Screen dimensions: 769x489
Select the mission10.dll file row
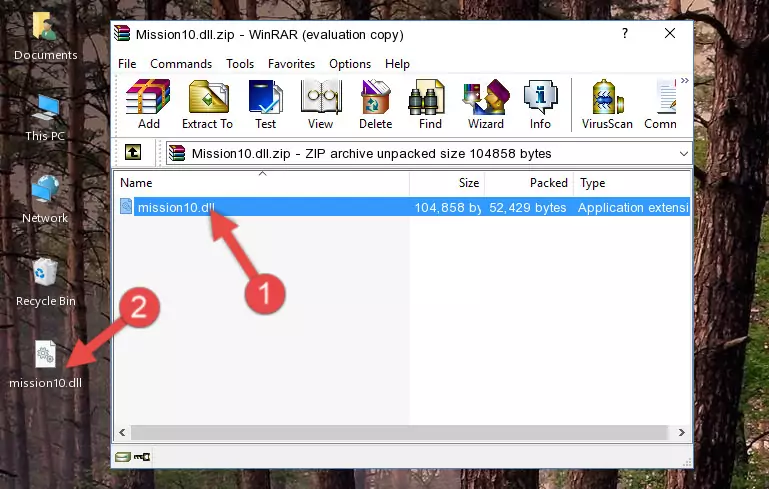[x=404, y=207]
